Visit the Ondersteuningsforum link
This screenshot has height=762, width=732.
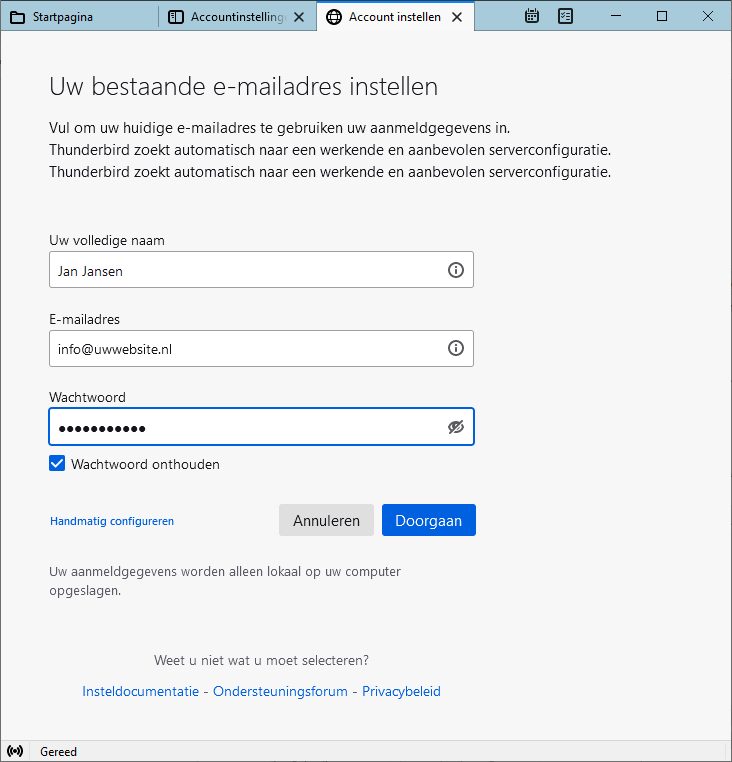(280, 691)
